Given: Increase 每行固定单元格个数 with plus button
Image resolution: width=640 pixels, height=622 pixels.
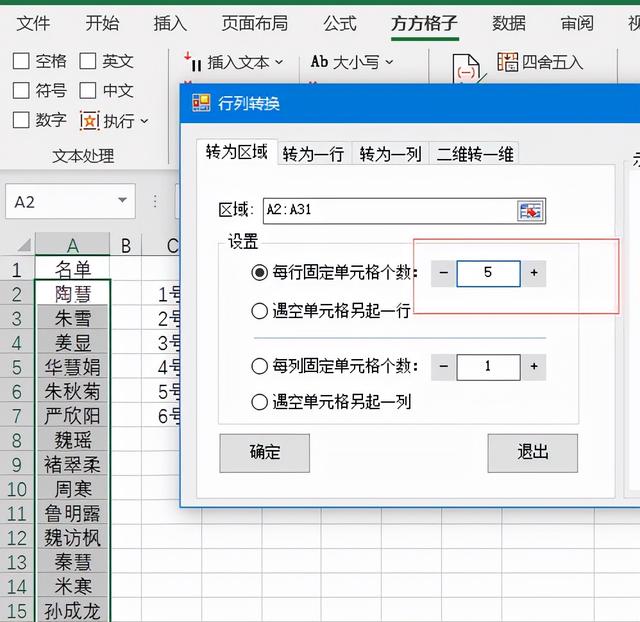Looking at the screenshot, I should (534, 273).
